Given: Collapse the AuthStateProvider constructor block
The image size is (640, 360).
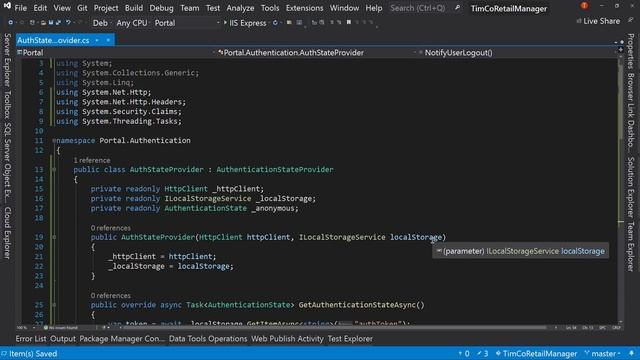Looking at the screenshot, I should 53,237.
